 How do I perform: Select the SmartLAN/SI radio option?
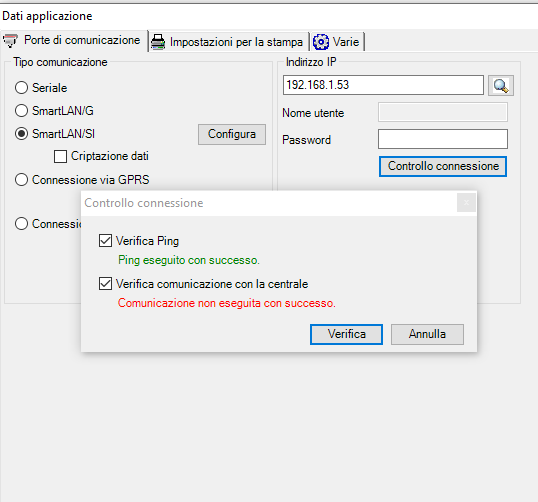click(21, 133)
